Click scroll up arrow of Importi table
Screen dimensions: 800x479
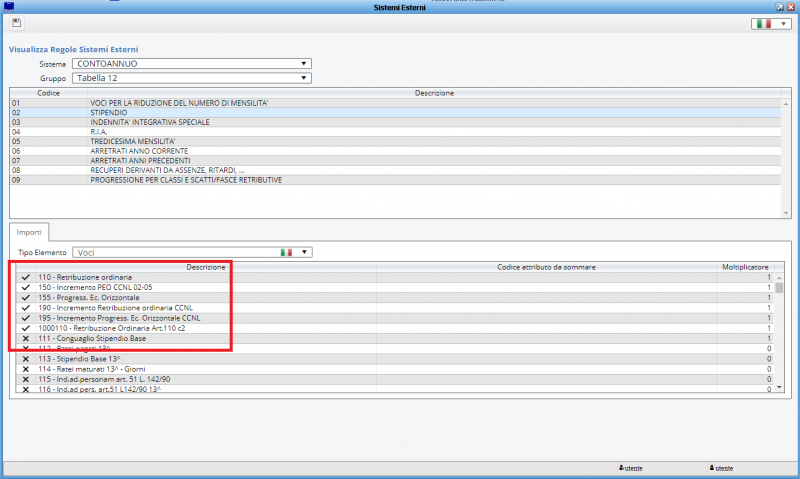pos(779,278)
